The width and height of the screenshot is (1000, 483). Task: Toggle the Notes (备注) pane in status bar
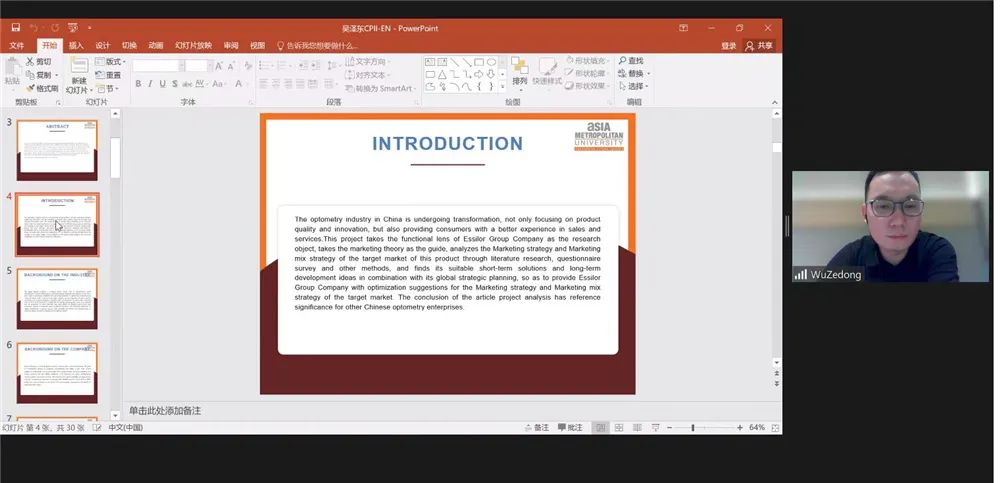[x=536, y=427]
